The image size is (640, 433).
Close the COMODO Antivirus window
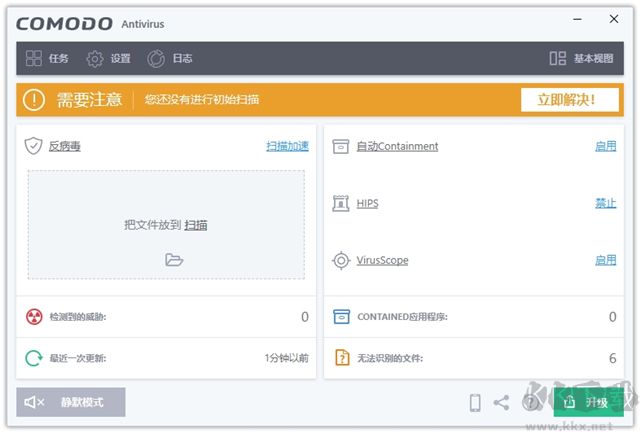614,19
